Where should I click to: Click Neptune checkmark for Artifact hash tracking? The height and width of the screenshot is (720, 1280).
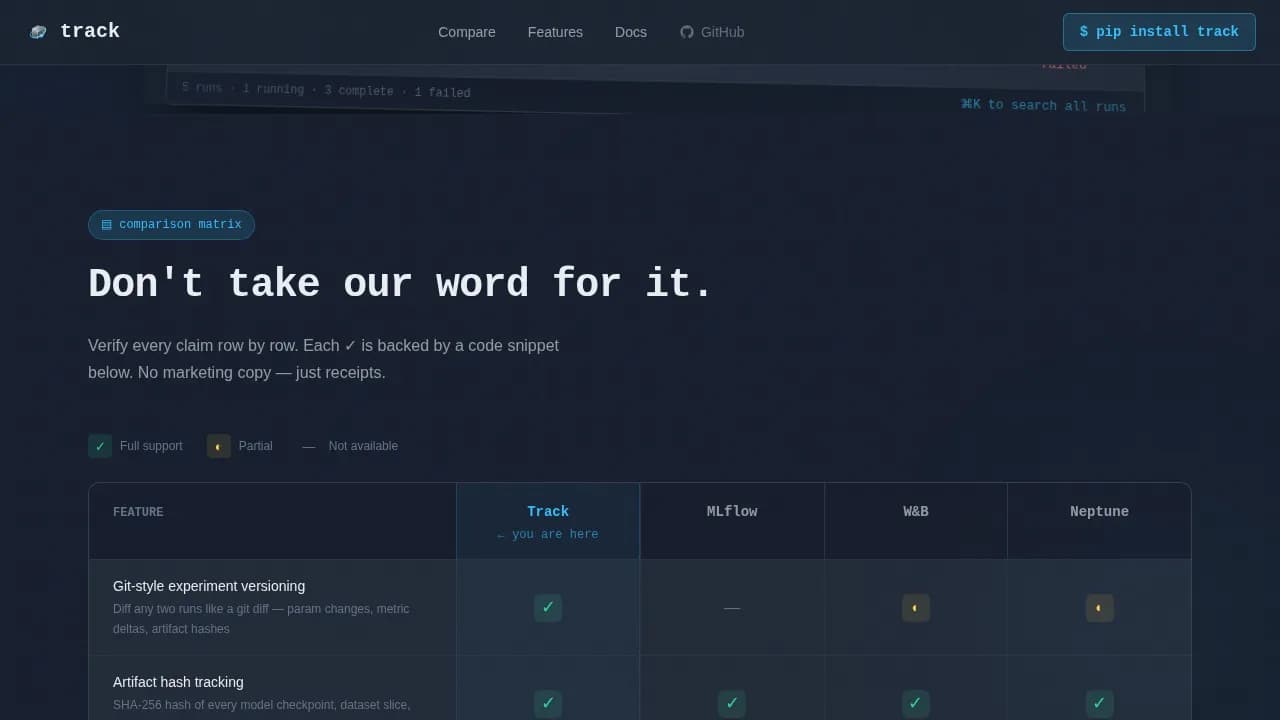(1099, 703)
